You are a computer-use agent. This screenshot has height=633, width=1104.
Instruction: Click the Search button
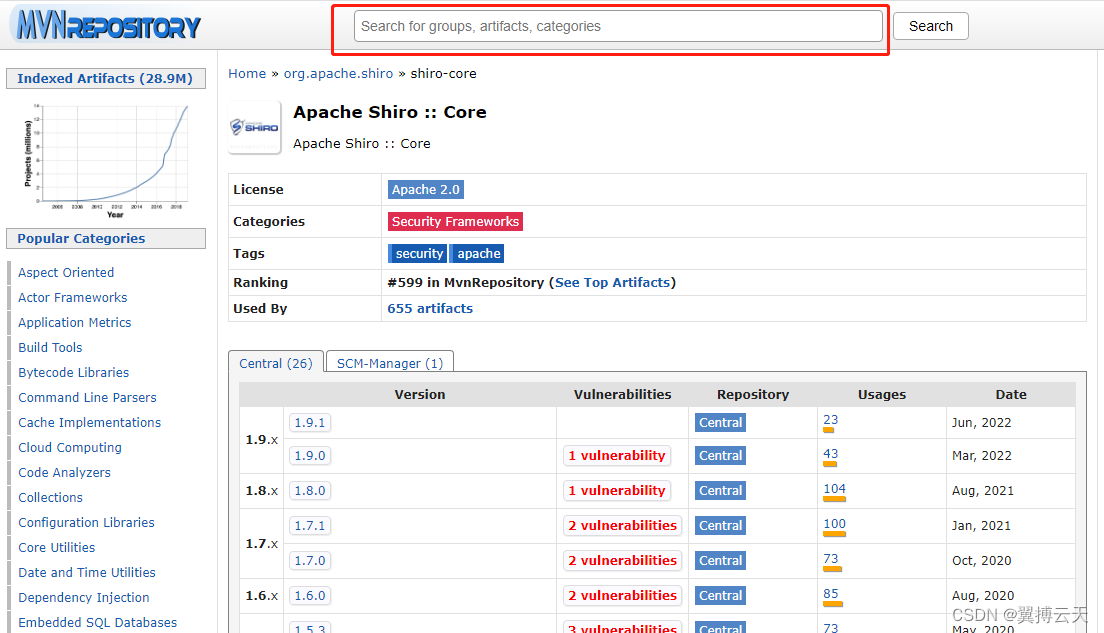[x=931, y=26]
